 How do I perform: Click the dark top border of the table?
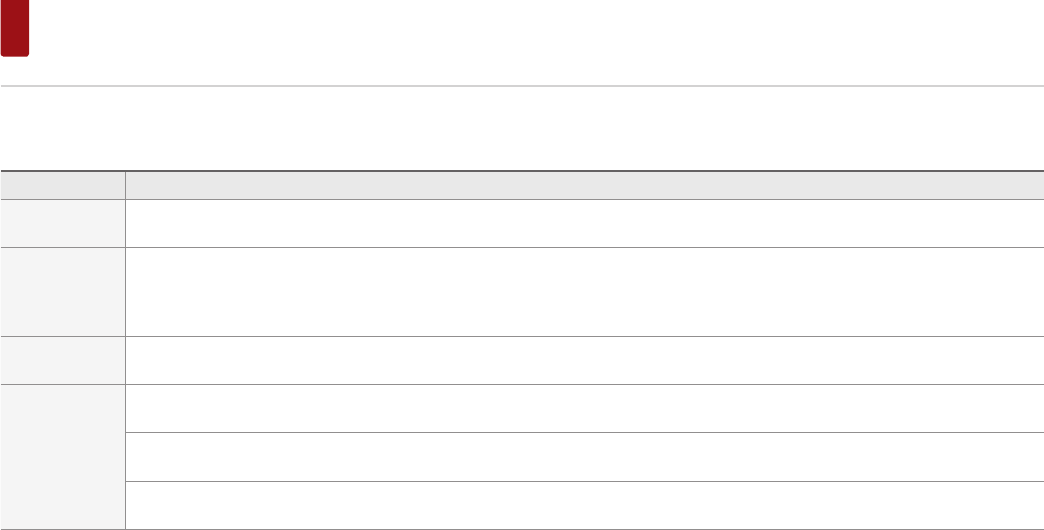pyautogui.click(x=522, y=171)
